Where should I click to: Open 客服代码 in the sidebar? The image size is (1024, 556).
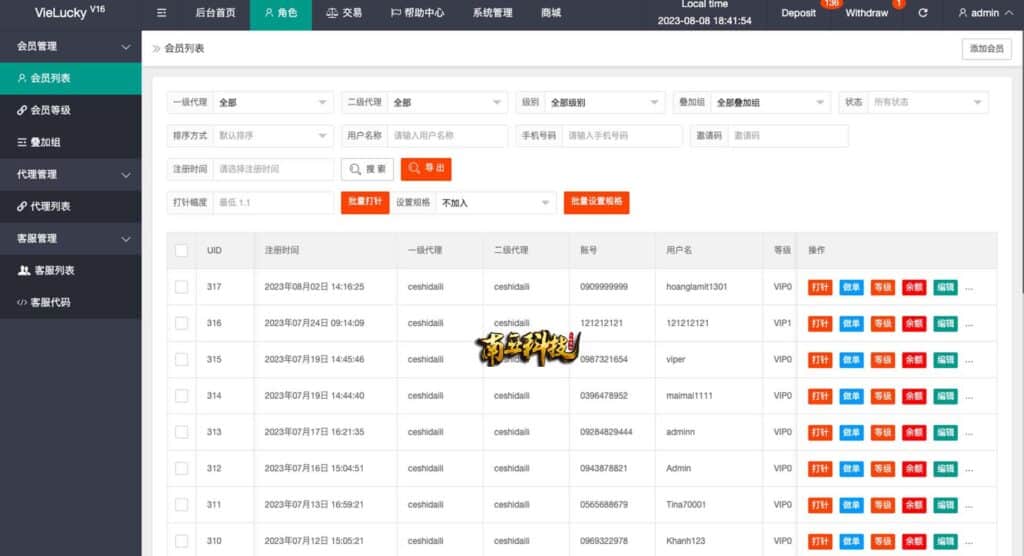71,302
